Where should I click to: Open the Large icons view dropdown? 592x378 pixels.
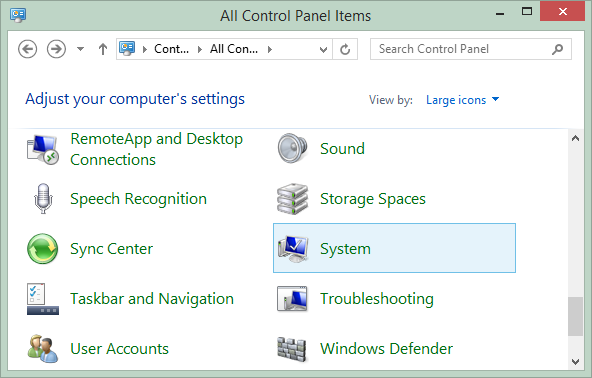(x=462, y=100)
